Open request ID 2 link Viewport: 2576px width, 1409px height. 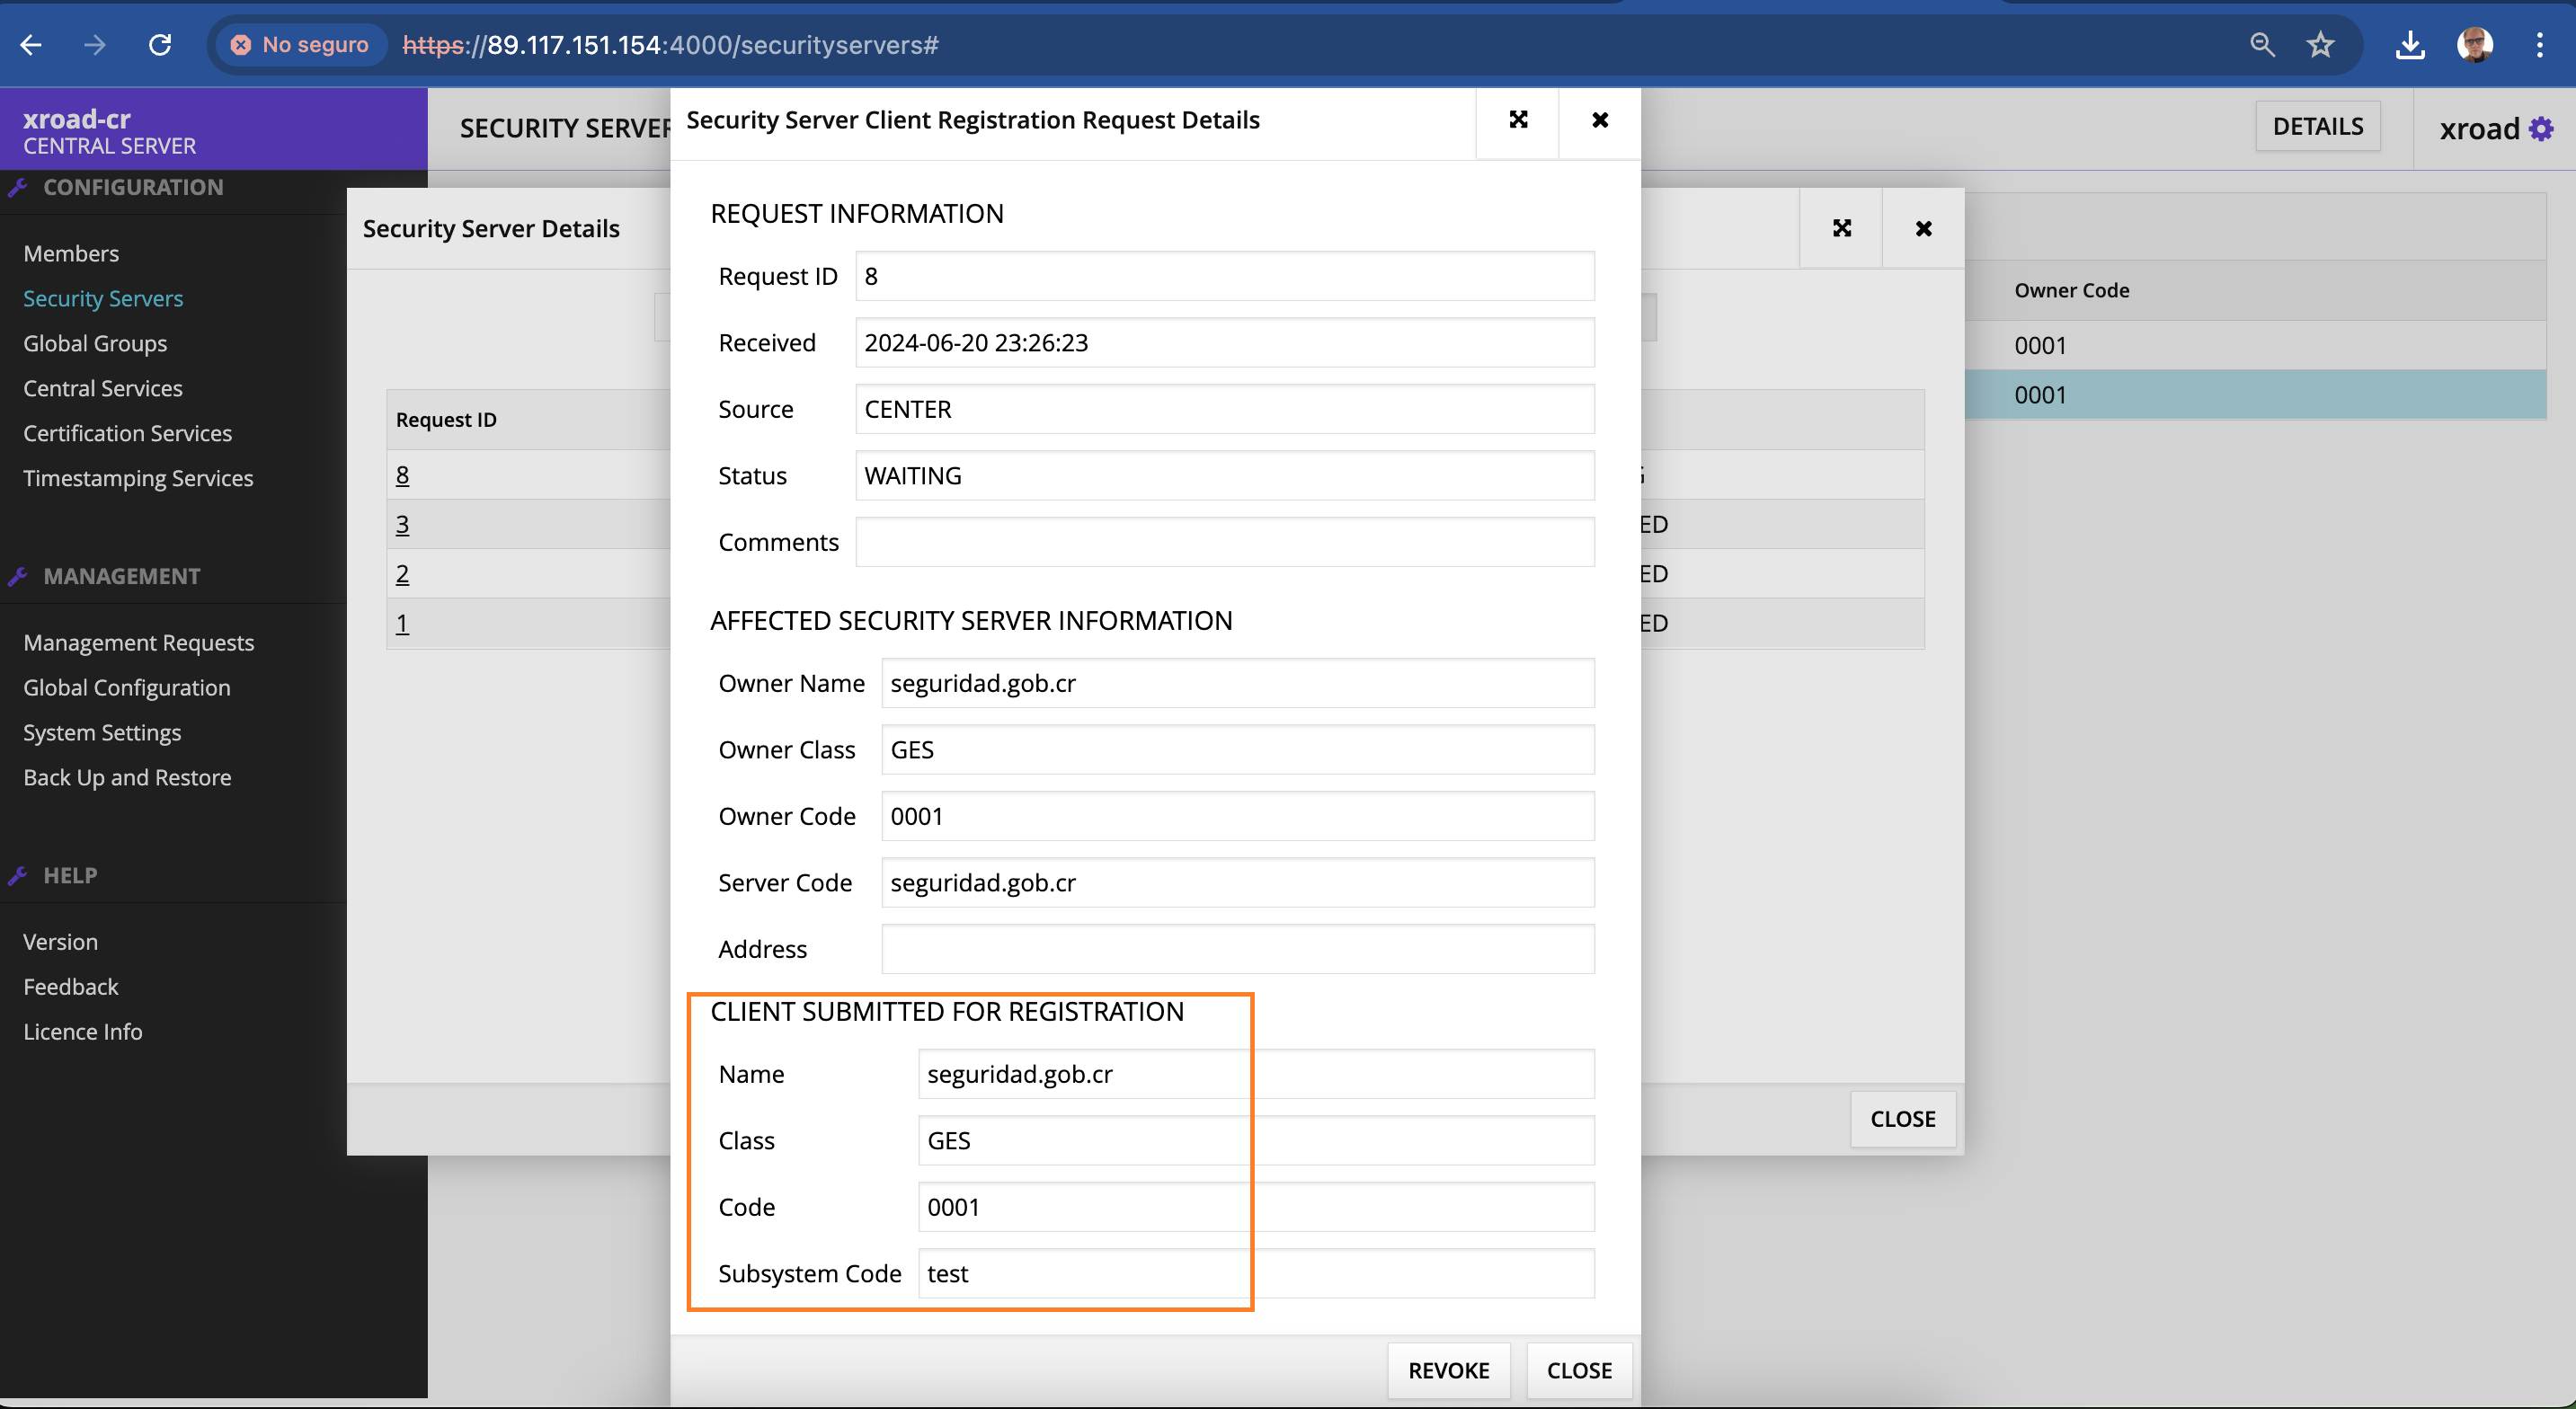402,574
